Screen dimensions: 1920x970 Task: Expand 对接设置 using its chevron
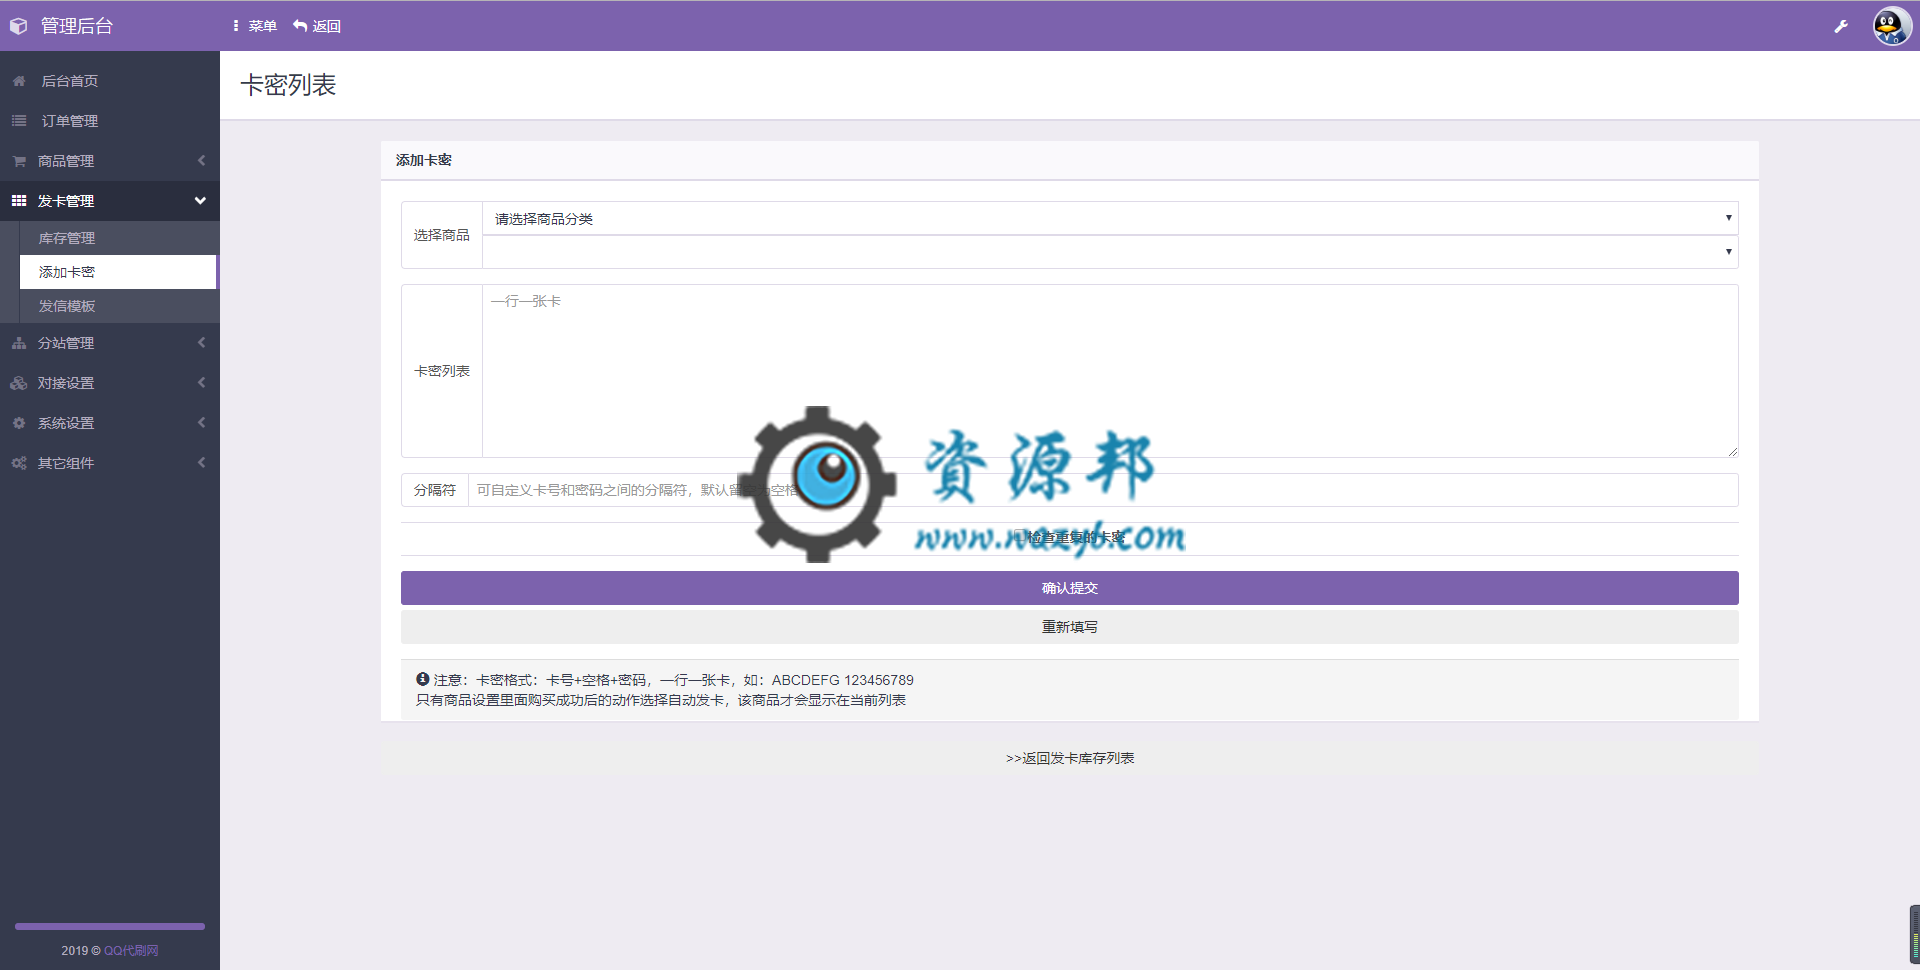(201, 383)
